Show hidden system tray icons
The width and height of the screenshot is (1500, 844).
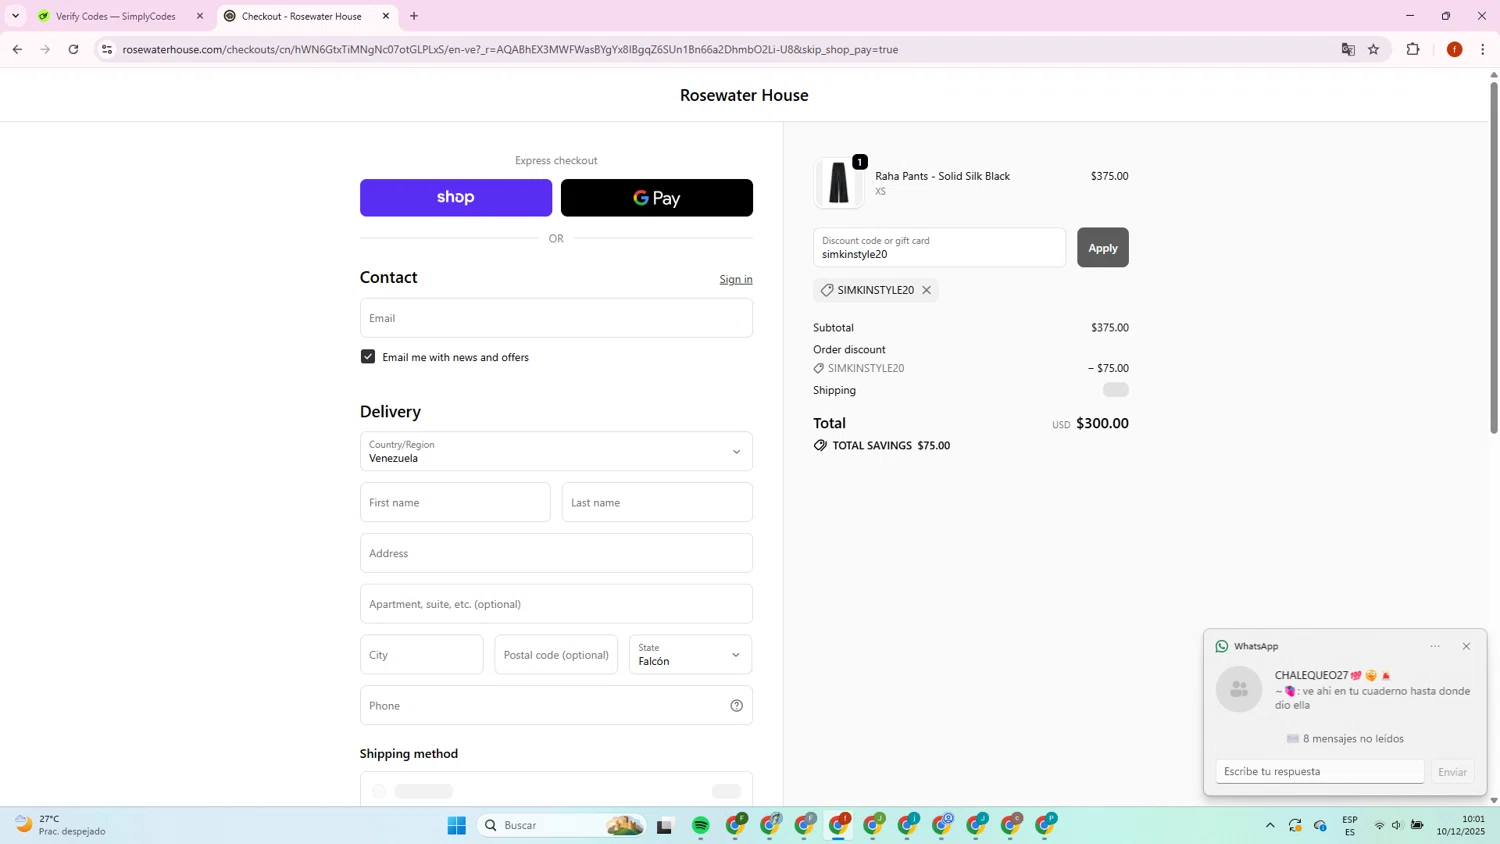1270,825
